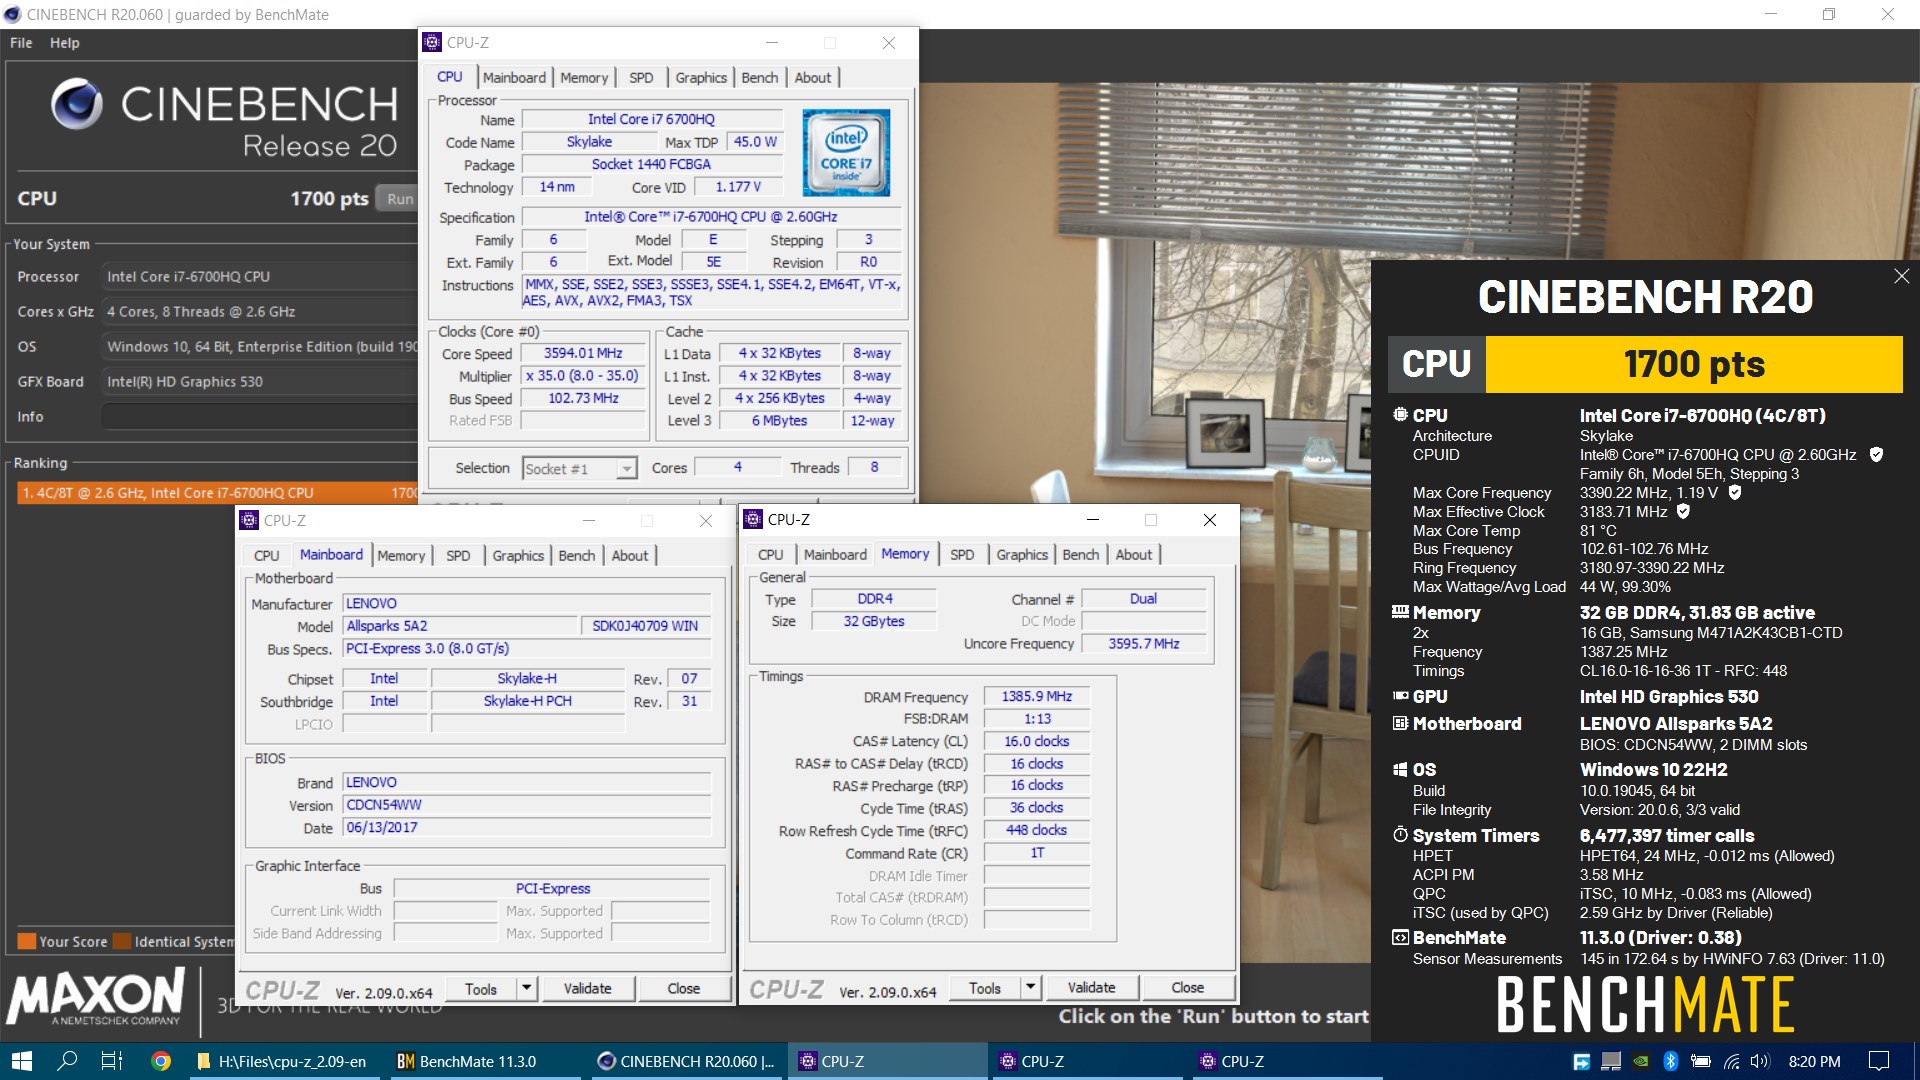Click the GPU section icon in BenchMate
The width and height of the screenshot is (1920, 1080).
click(1400, 696)
